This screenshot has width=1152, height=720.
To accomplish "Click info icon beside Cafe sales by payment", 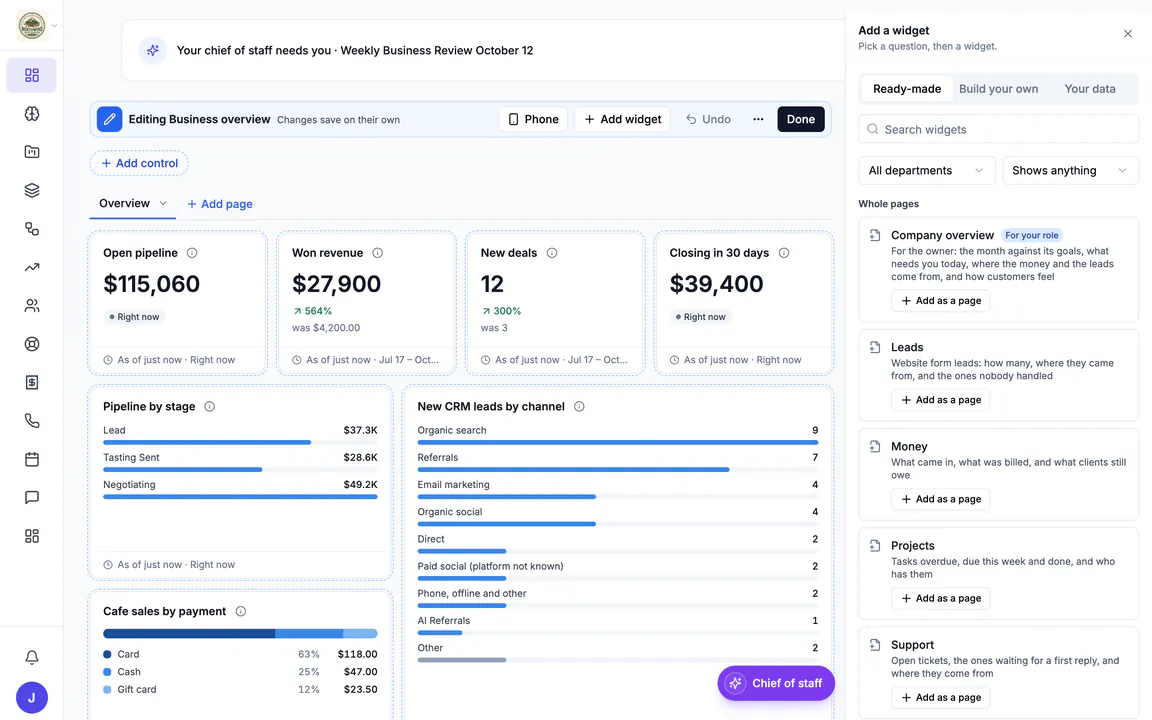I will [x=240, y=611].
